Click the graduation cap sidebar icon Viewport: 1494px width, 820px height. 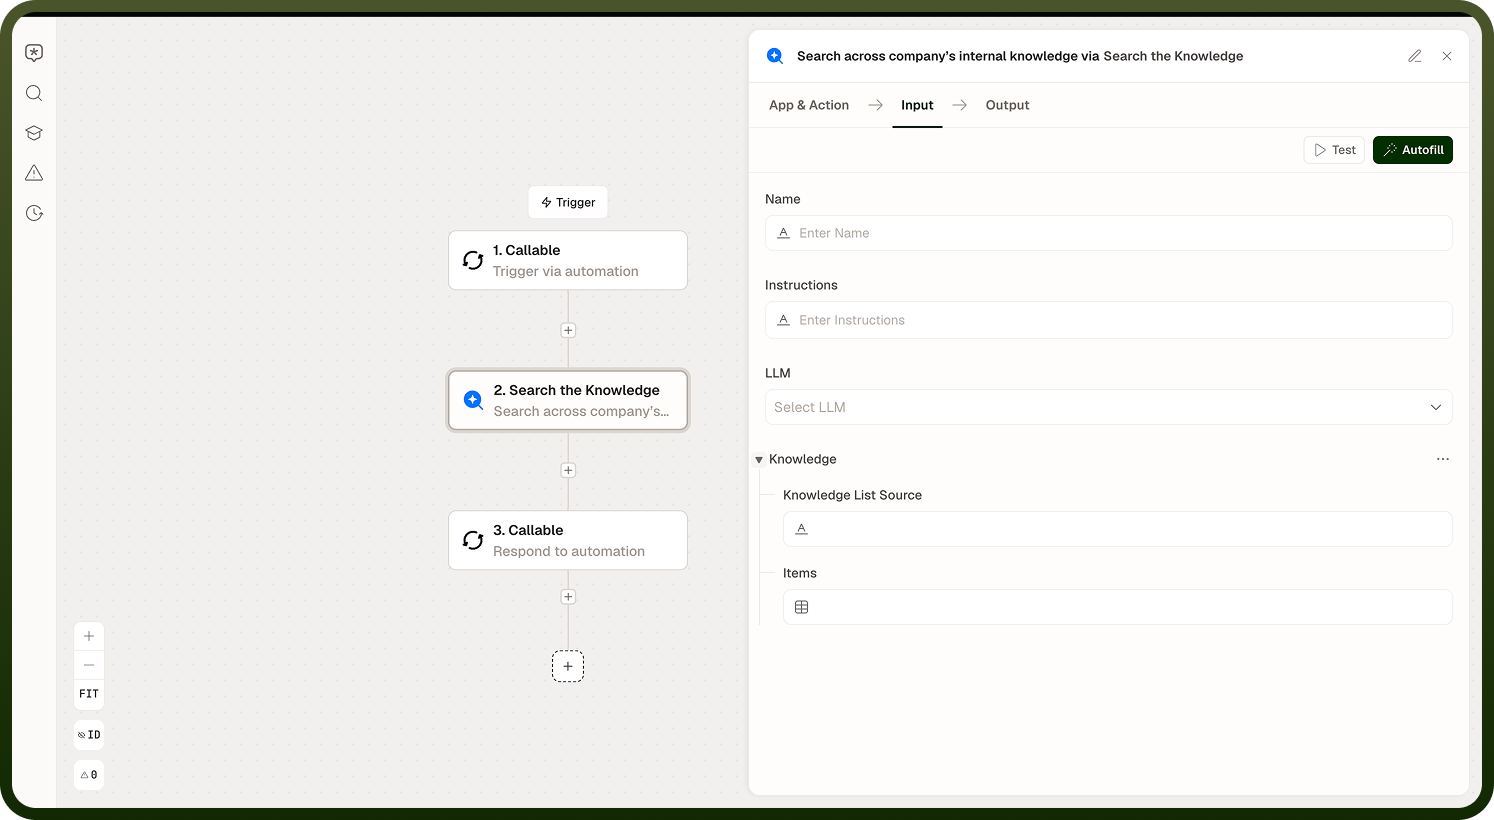pos(34,133)
